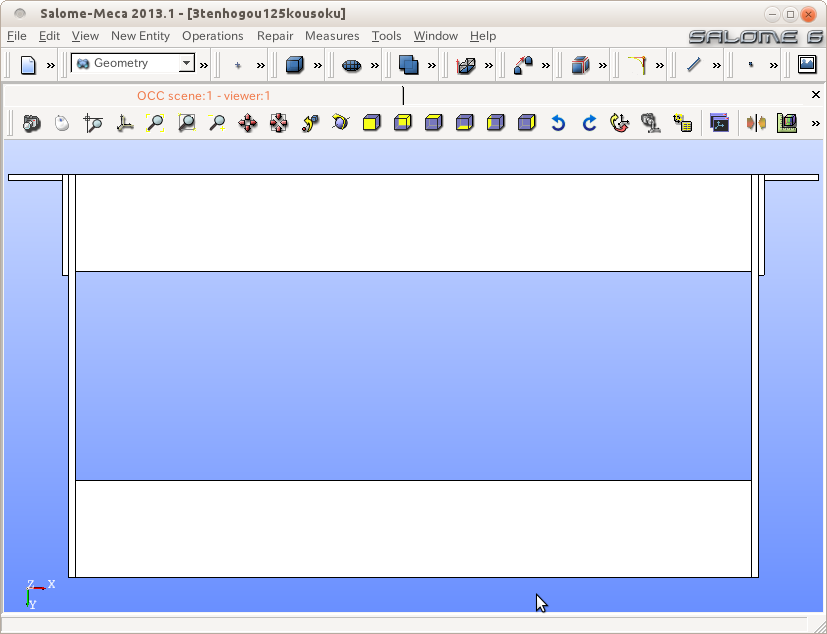
Task: Click the rotate counterclockwise arrow
Action: click(558, 123)
